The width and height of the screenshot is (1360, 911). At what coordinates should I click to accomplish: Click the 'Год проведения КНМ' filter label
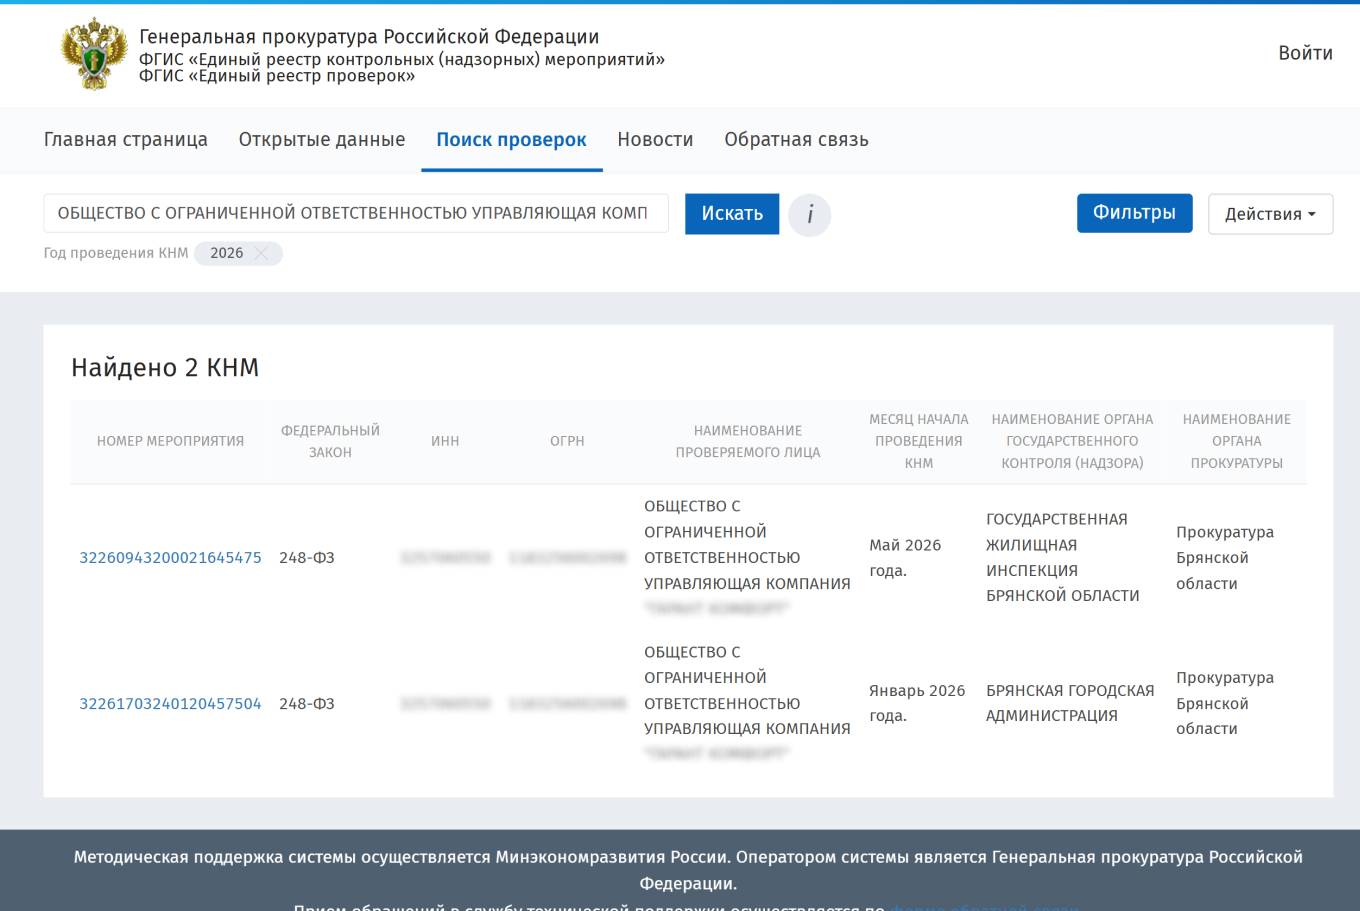[116, 253]
